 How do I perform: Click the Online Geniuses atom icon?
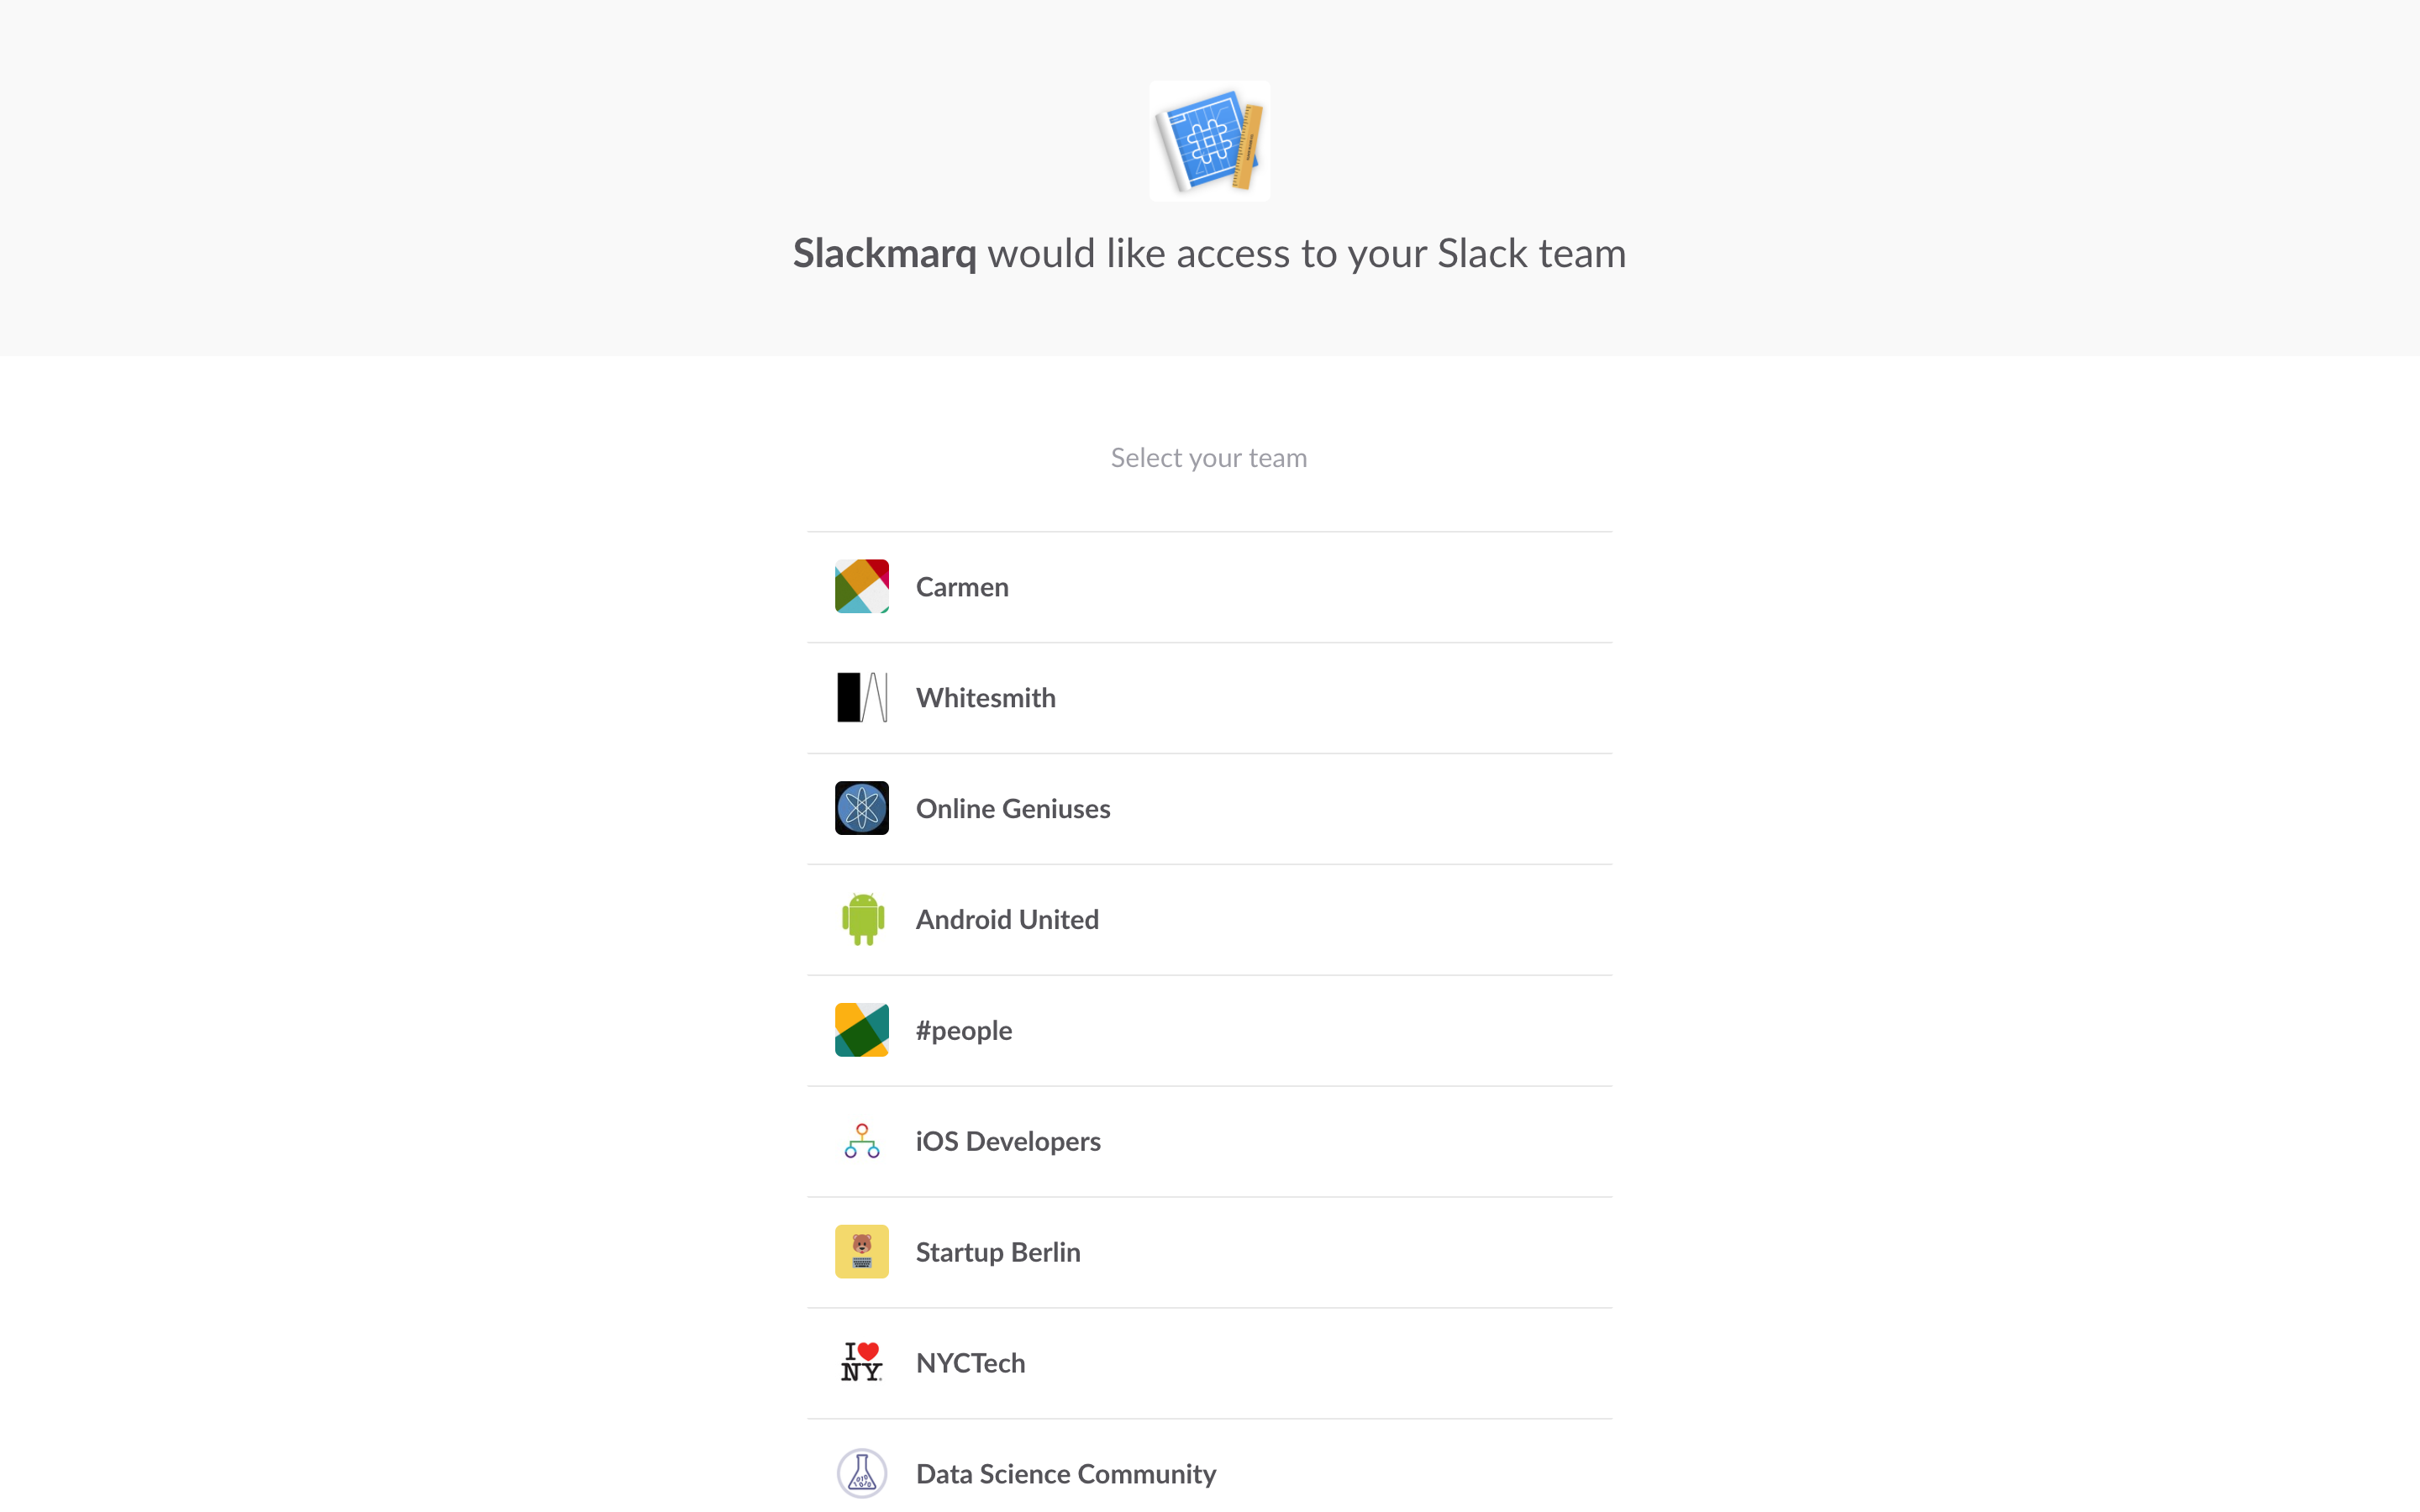pos(861,808)
